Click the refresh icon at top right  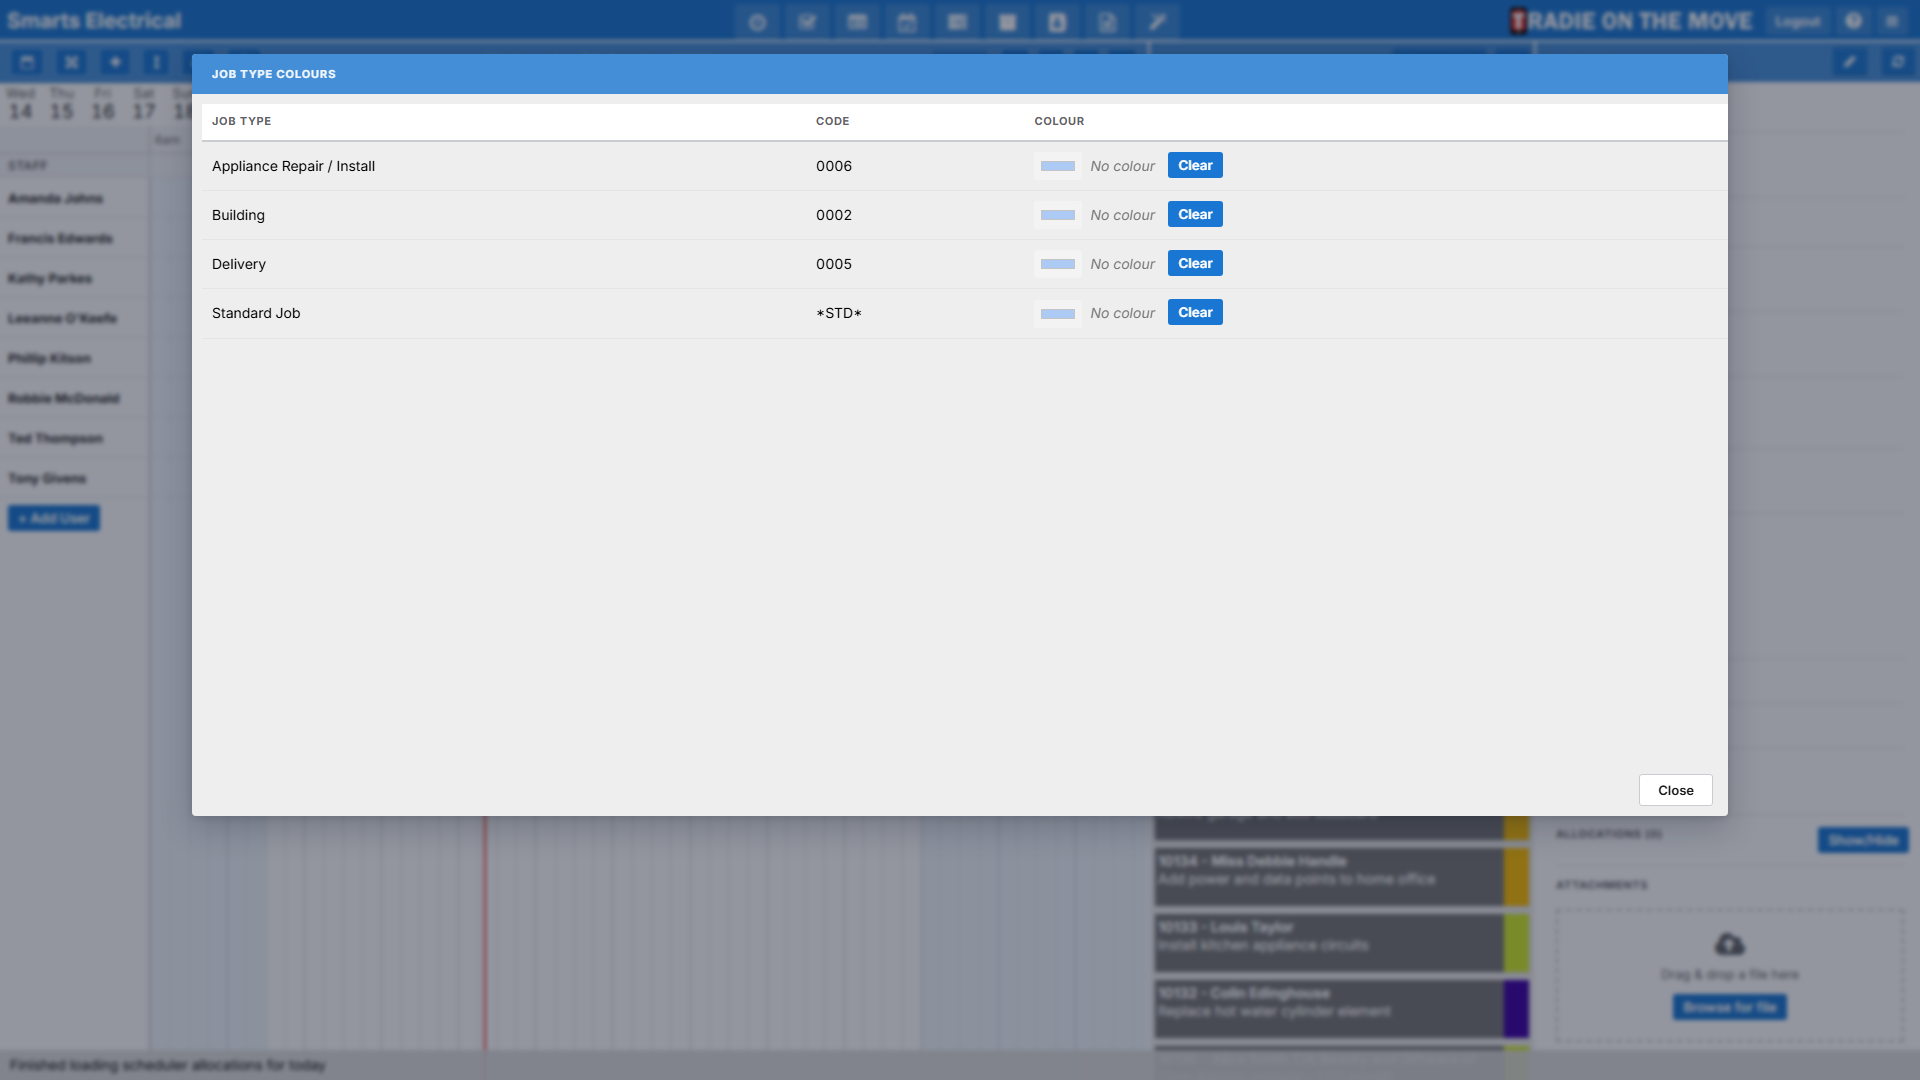pyautogui.click(x=1897, y=62)
